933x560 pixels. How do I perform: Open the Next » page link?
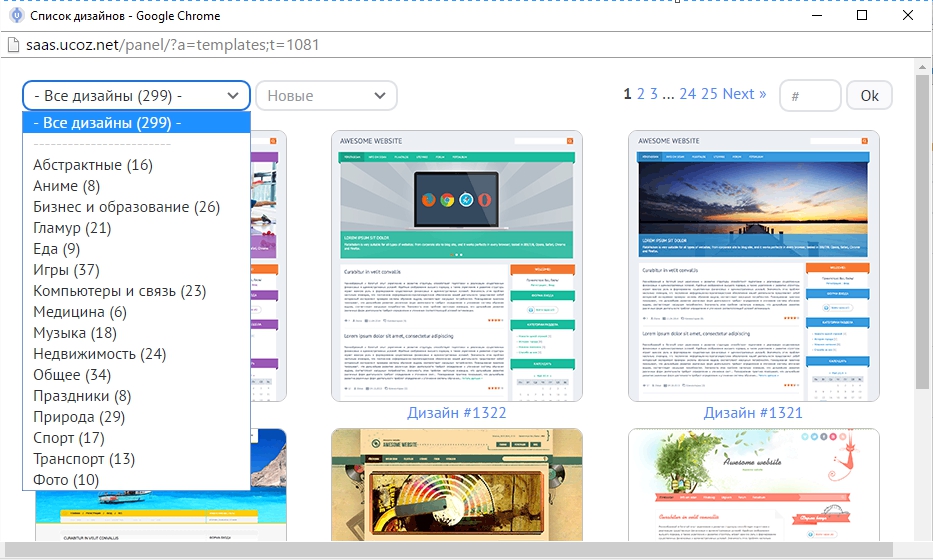tap(744, 94)
